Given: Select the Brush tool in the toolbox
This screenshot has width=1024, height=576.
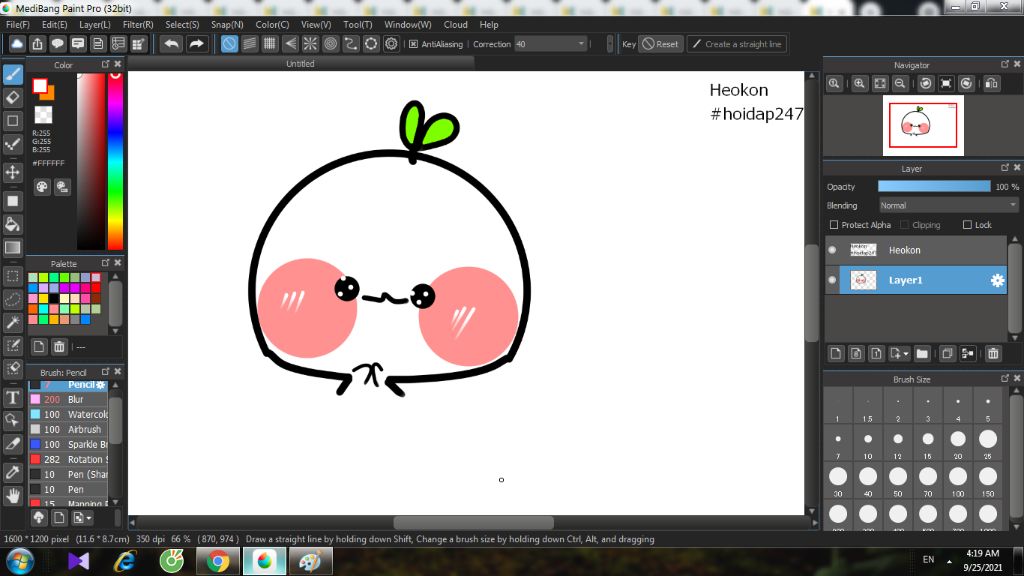Looking at the screenshot, I should coord(12,74).
